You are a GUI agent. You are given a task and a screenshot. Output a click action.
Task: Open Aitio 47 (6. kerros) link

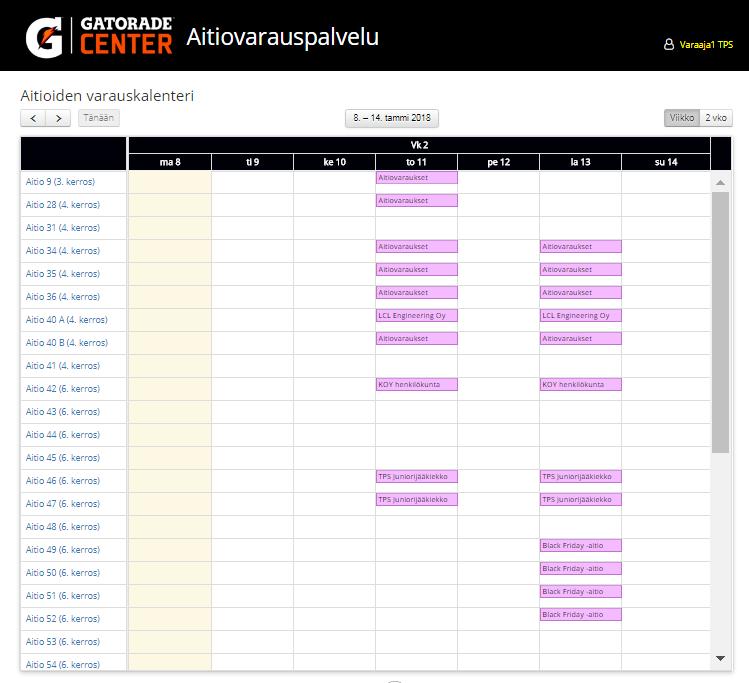click(63, 503)
